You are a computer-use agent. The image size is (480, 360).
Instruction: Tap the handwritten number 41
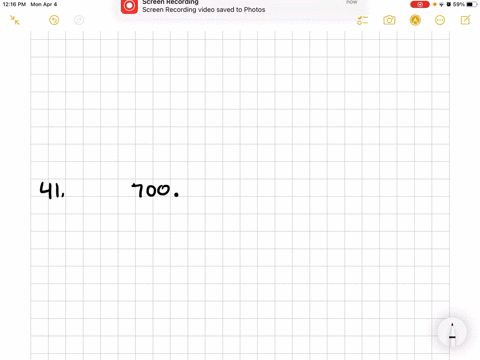(52, 190)
